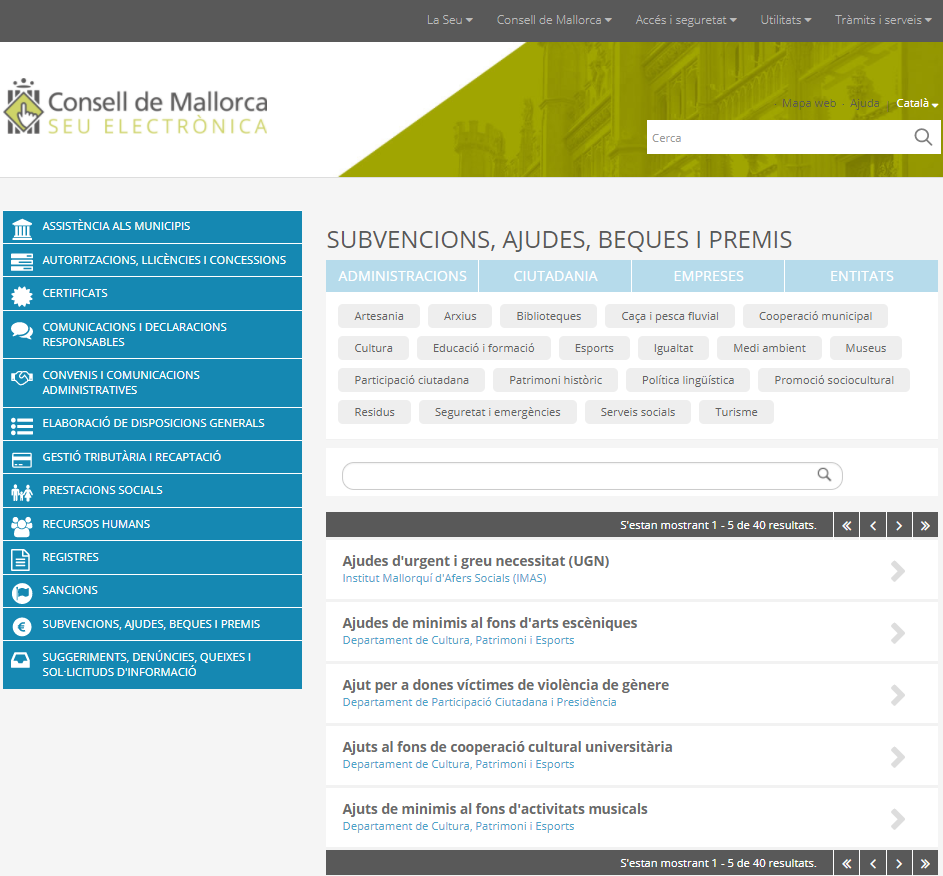Open the La Seu dropdown menu
943x876 pixels.
tap(449, 20)
